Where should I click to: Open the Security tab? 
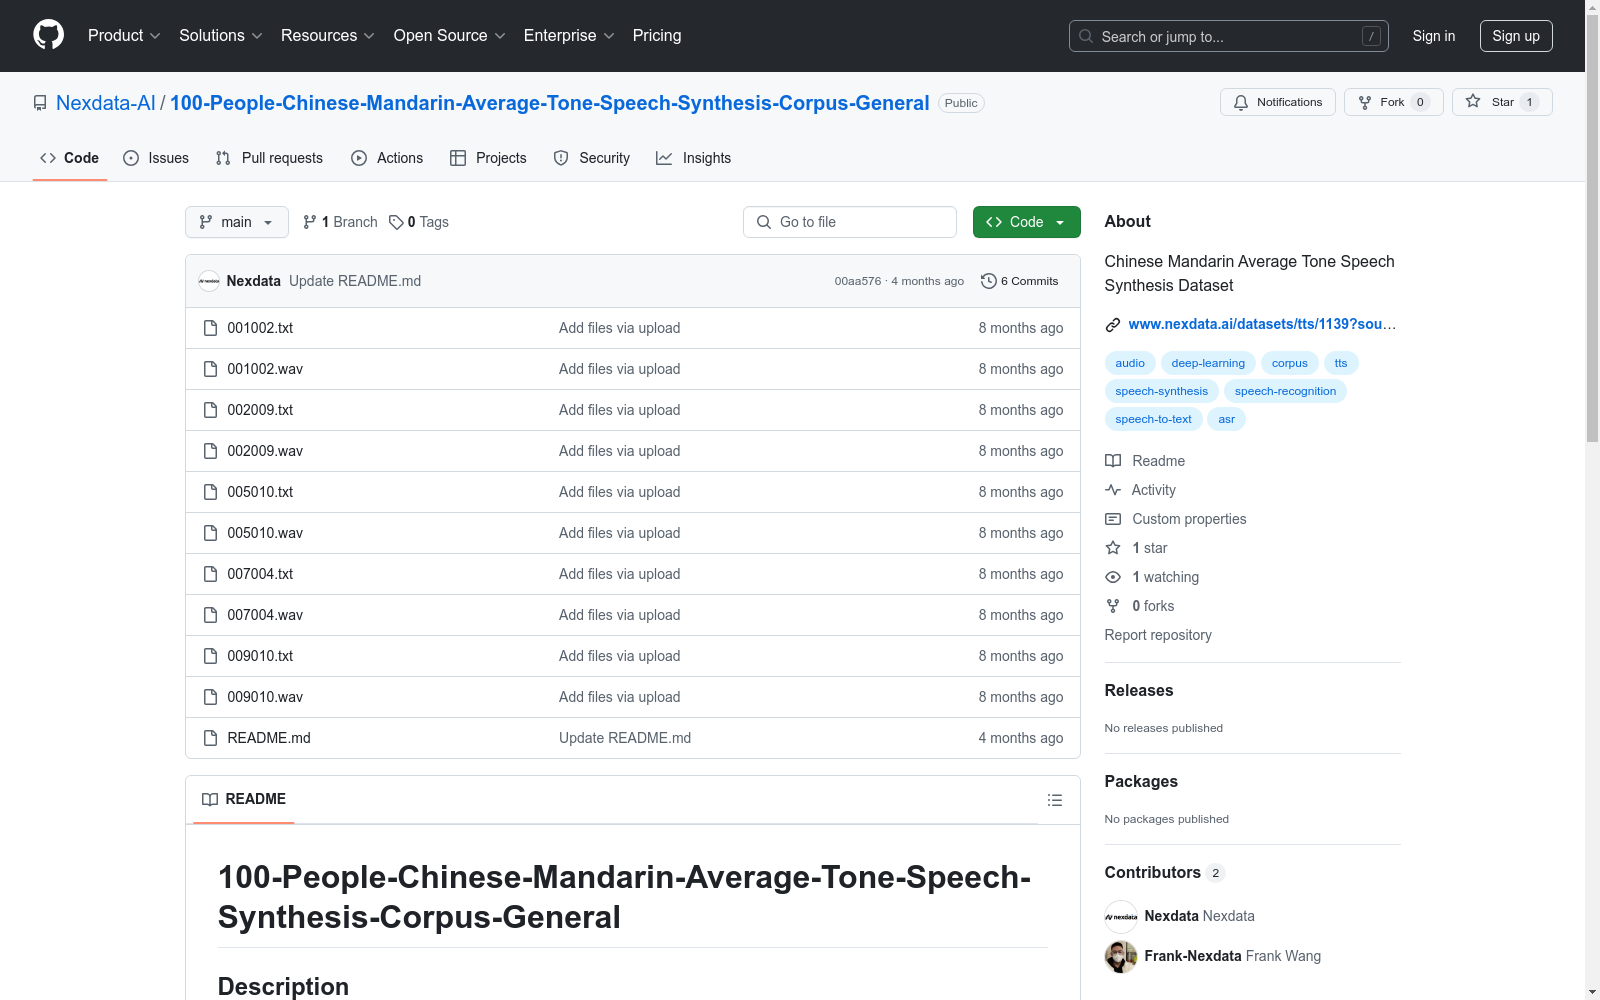(592, 158)
